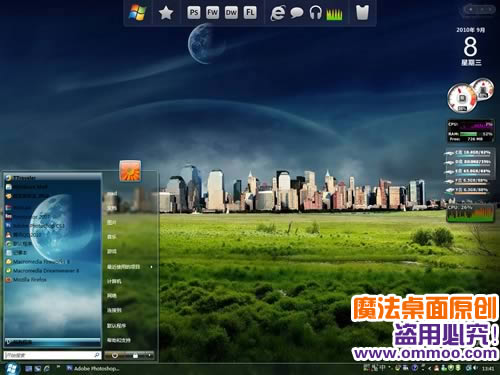The image size is (500, 375).
Task: Launch Photoshop from the PS dock icon
Action: click(194, 13)
